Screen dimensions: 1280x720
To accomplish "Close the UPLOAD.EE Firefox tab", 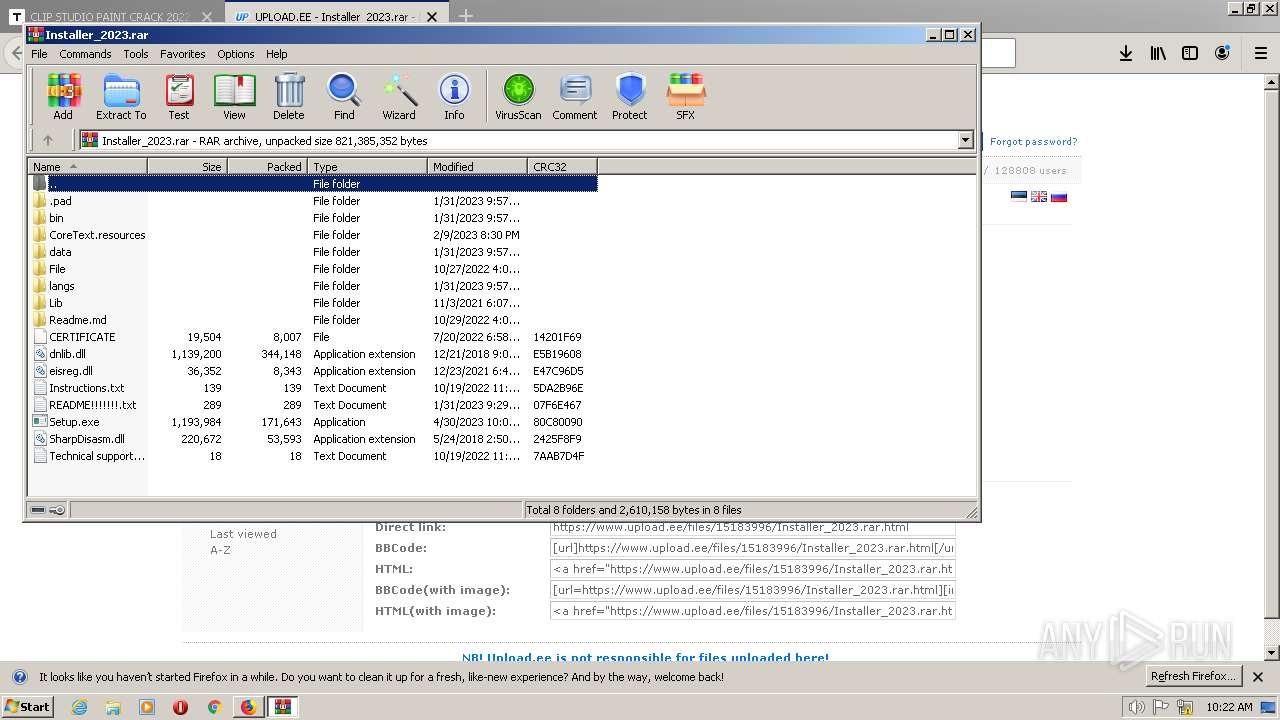I will [432, 17].
